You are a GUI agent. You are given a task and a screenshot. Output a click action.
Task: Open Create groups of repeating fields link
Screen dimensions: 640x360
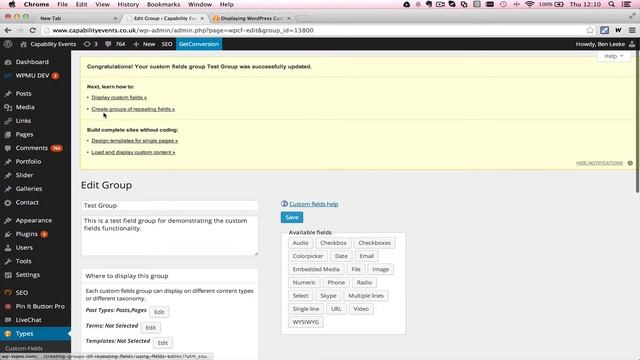(x=133, y=109)
